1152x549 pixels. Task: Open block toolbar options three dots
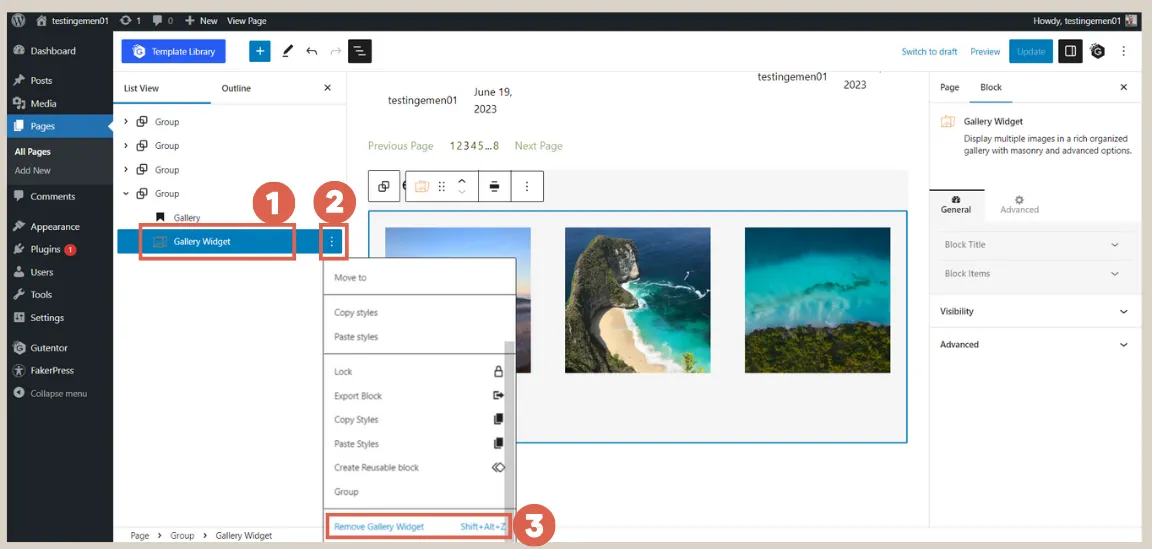(527, 187)
